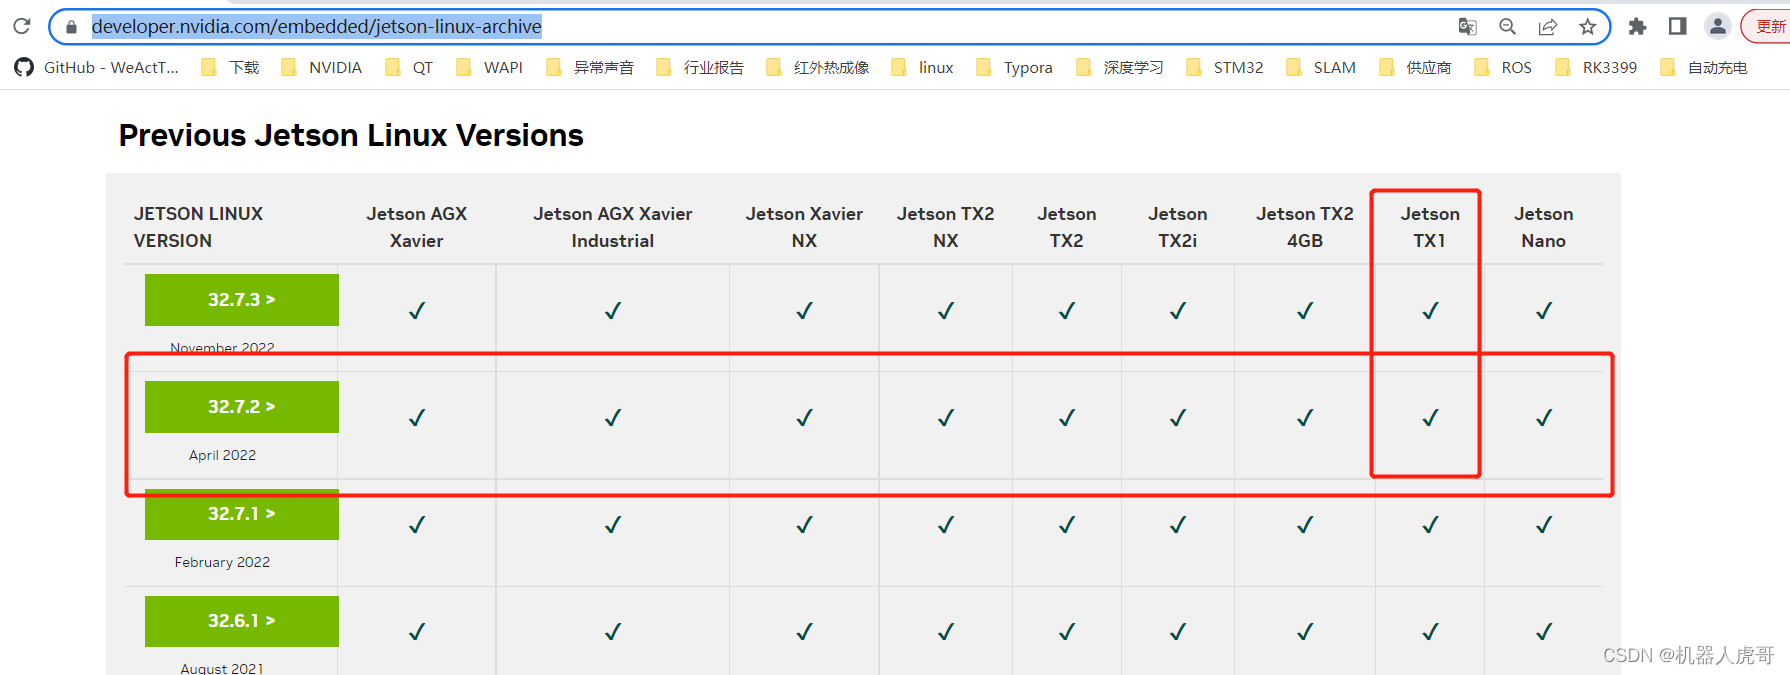Image resolution: width=1790 pixels, height=675 pixels.
Task: Open the SLAM bookmark folder
Action: 1322,67
